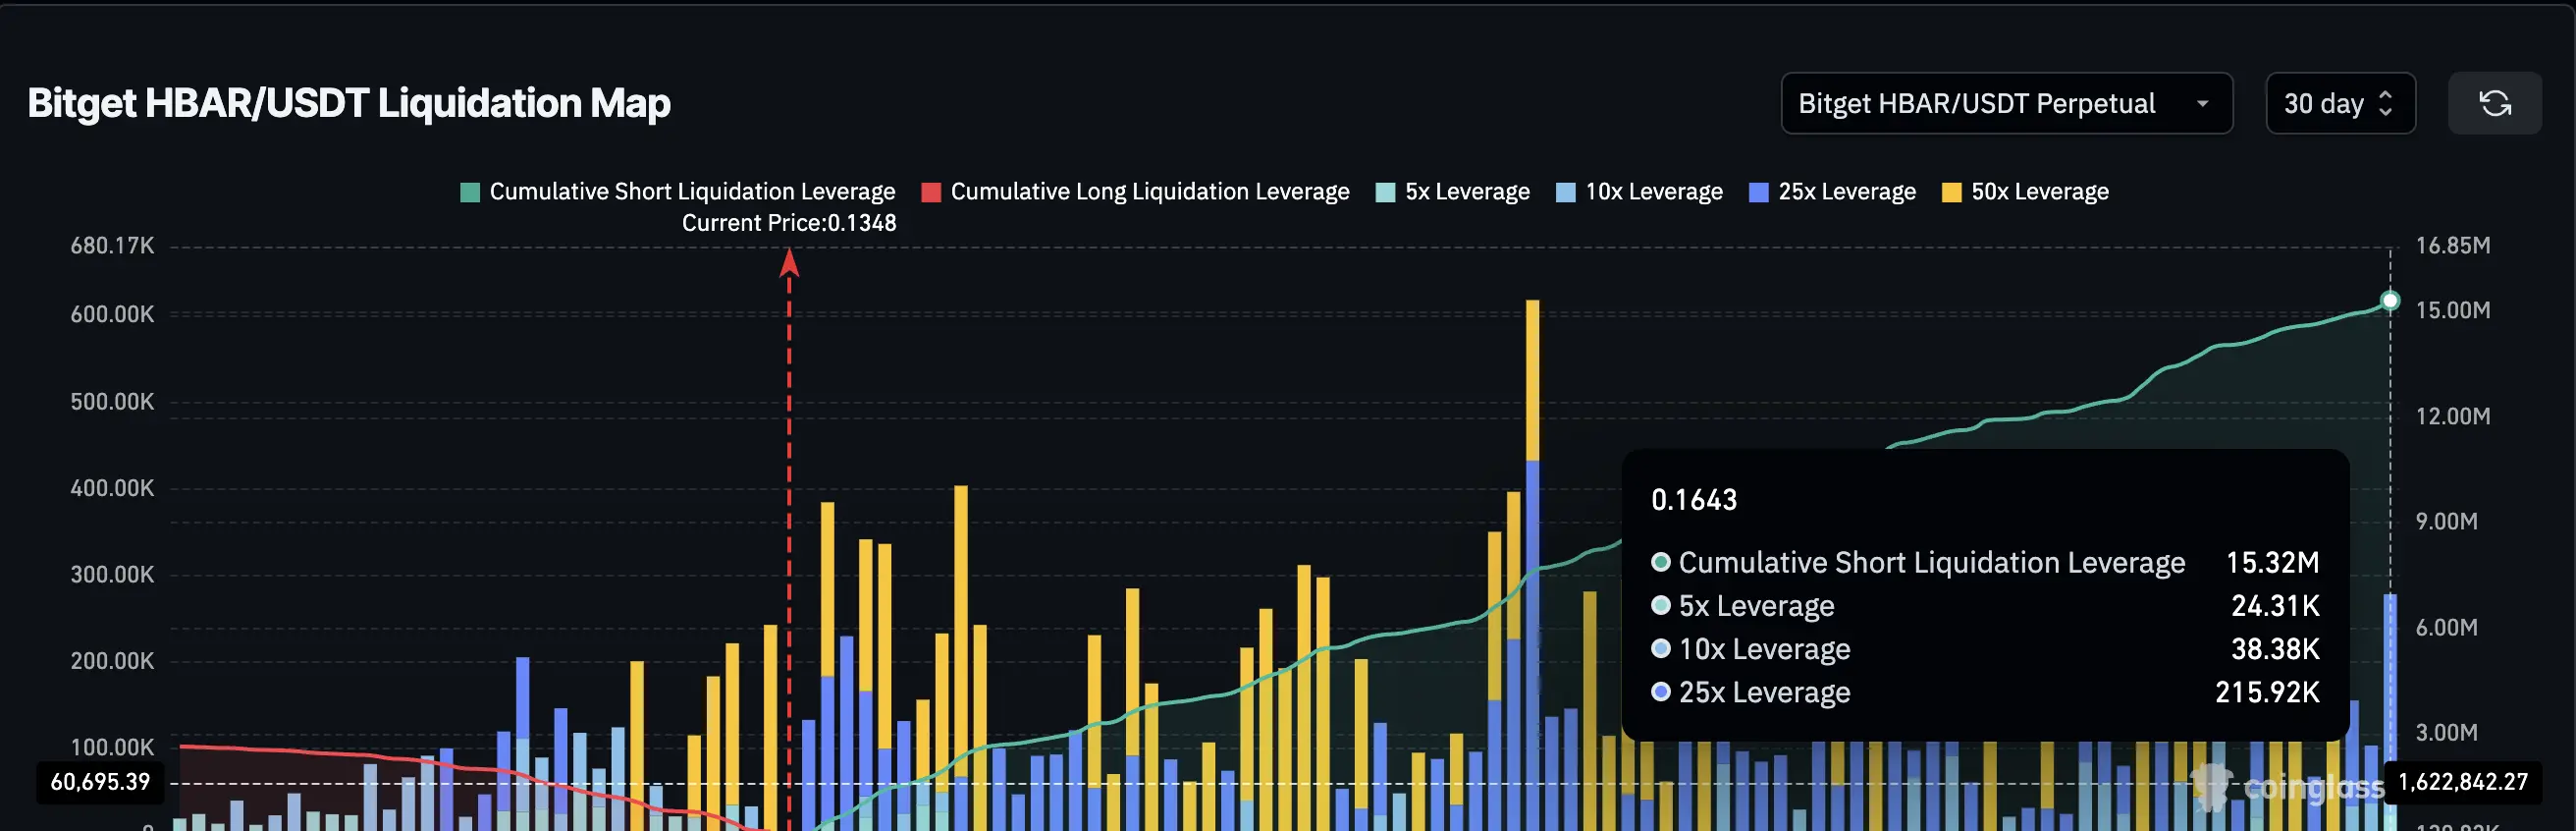
Task: Click the 9.00M right axis label
Action: click(x=2447, y=521)
